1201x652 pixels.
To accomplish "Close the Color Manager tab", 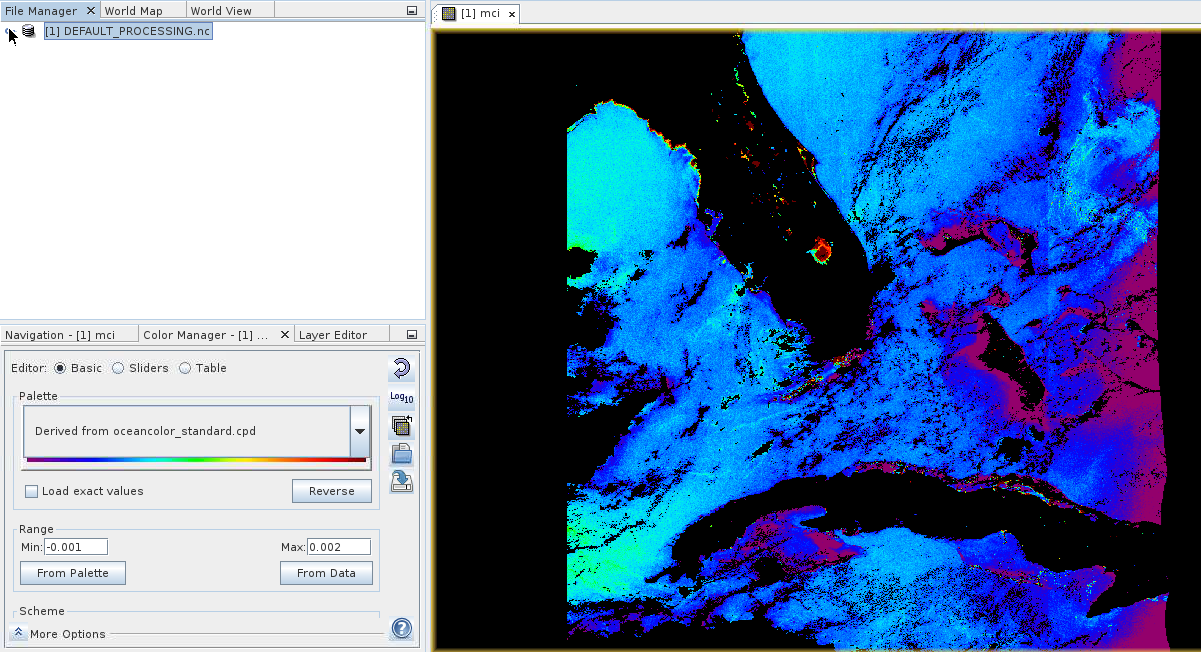I will coord(285,335).
